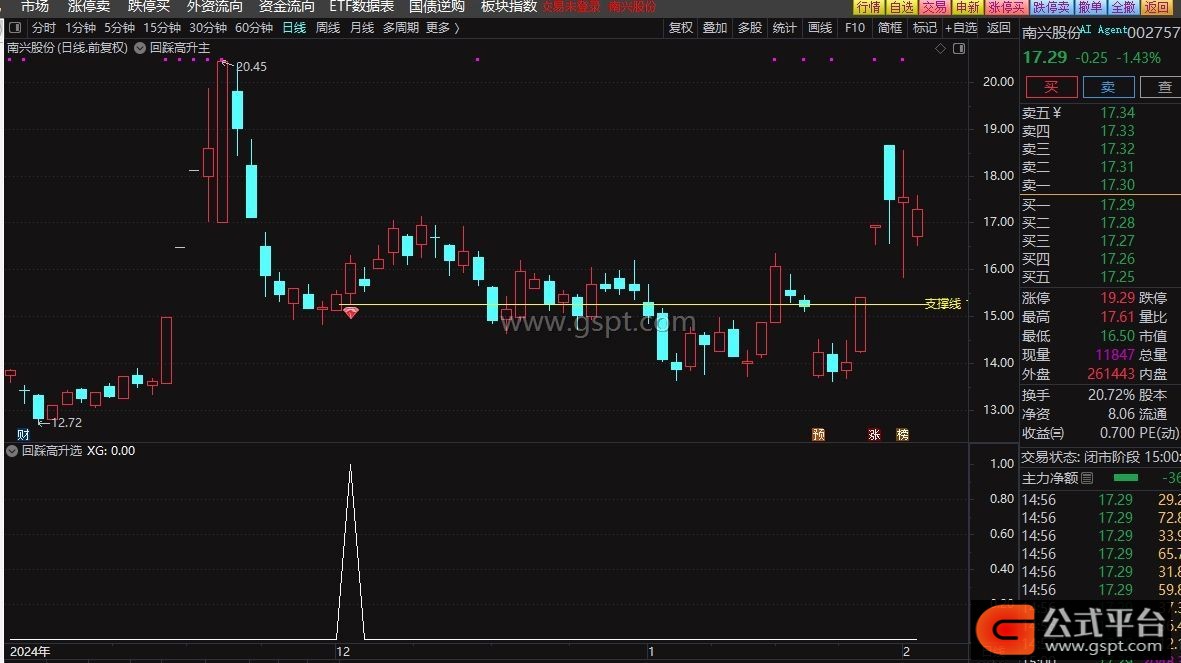Select the 日线 daily chart tab

tap(294, 28)
